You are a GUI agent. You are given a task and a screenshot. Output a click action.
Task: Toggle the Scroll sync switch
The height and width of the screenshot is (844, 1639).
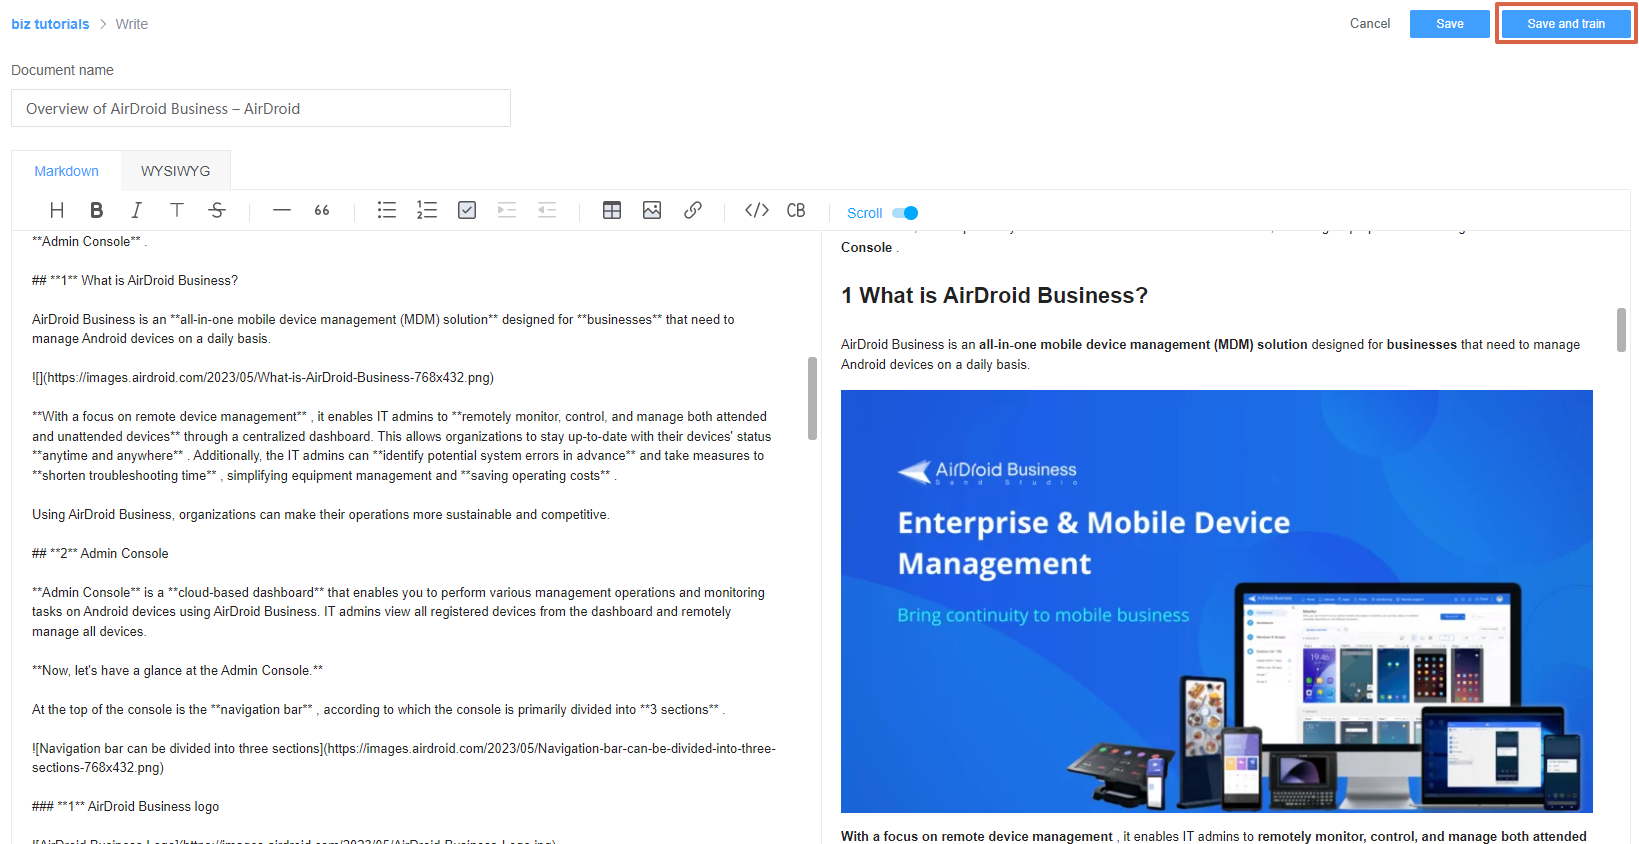(x=905, y=213)
